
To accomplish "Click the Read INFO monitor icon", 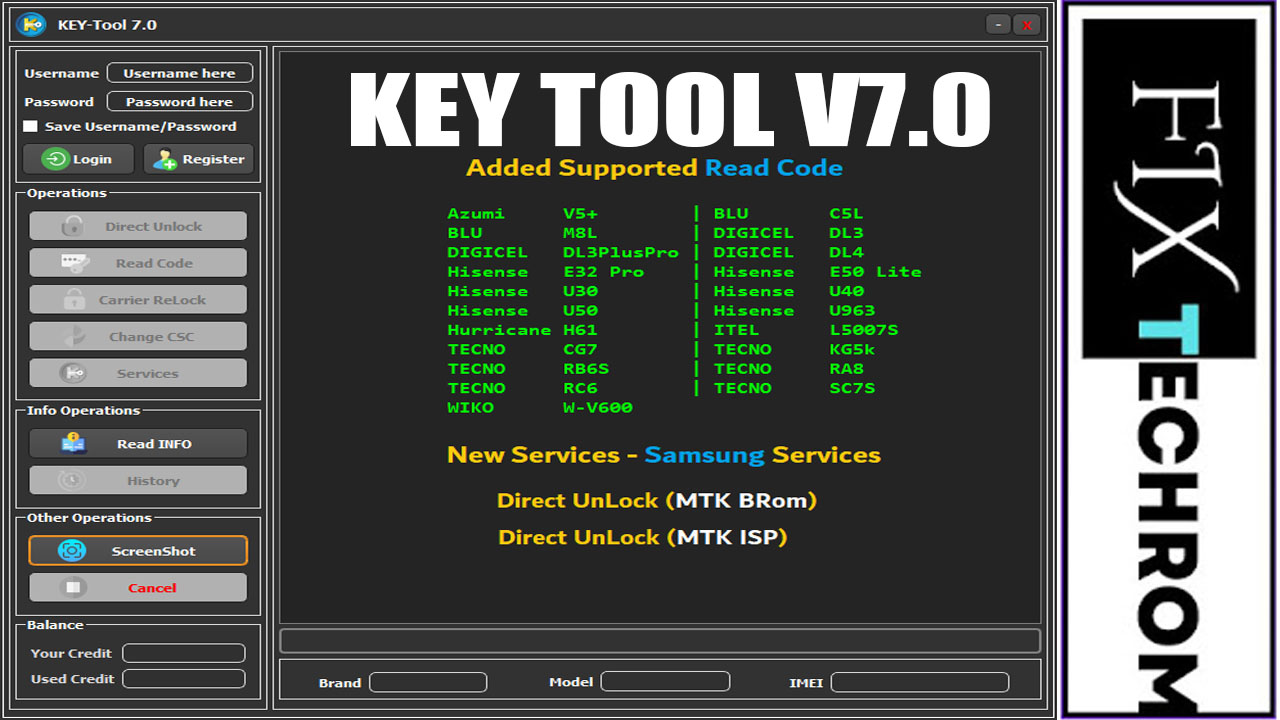I will (74, 443).
